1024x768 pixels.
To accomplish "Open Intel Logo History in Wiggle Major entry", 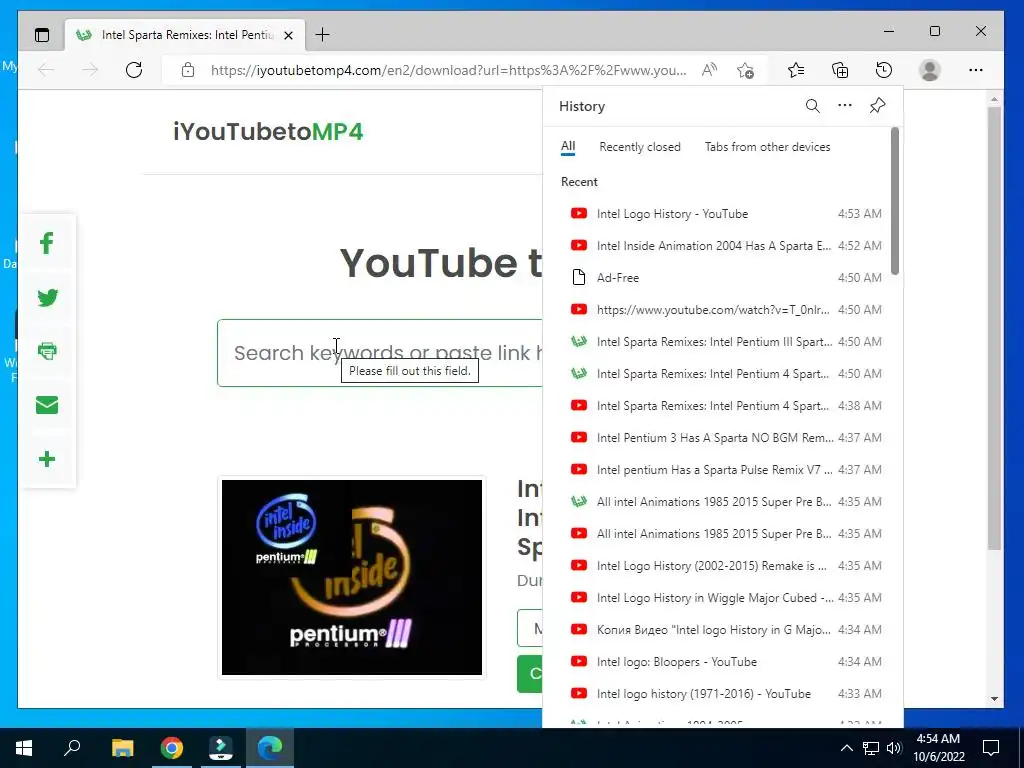I will 721,598.
